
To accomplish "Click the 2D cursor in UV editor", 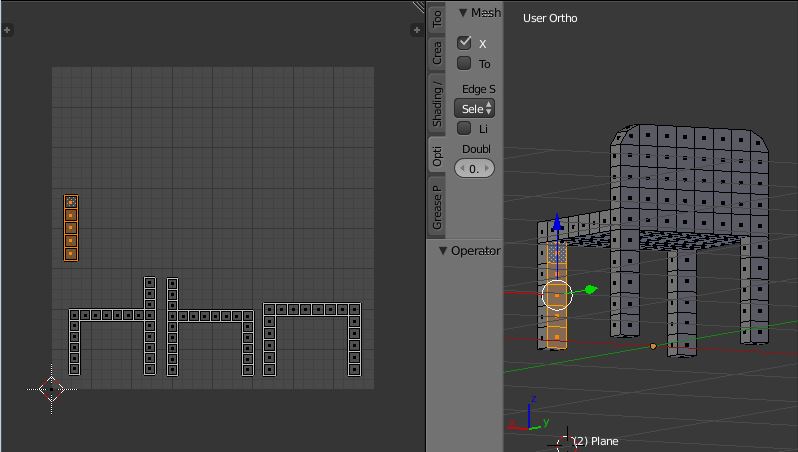I will pos(51,389).
